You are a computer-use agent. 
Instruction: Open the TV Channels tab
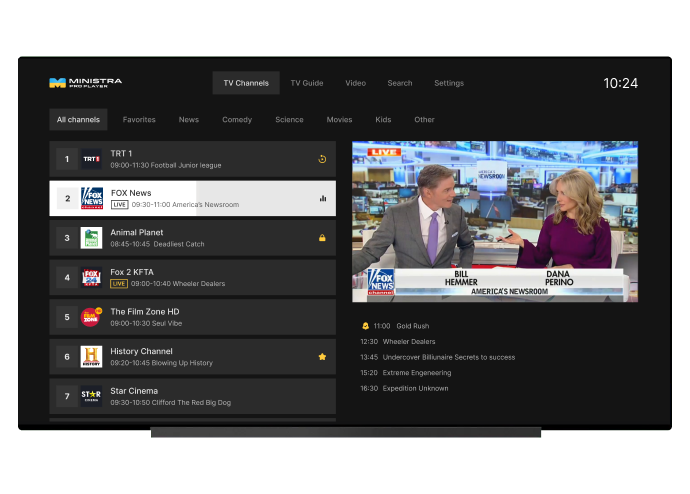click(x=246, y=83)
